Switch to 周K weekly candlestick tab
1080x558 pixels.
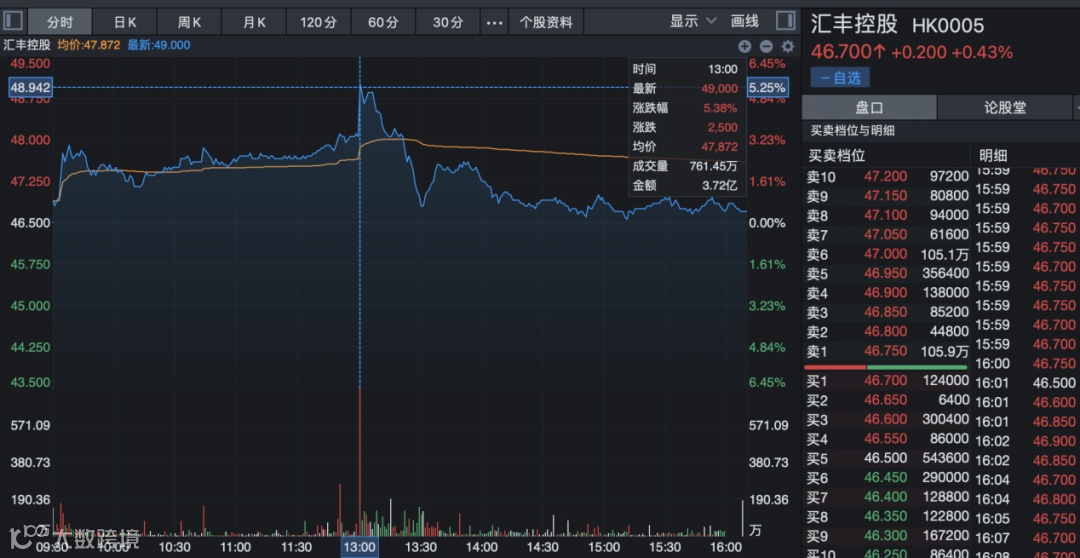click(x=189, y=22)
